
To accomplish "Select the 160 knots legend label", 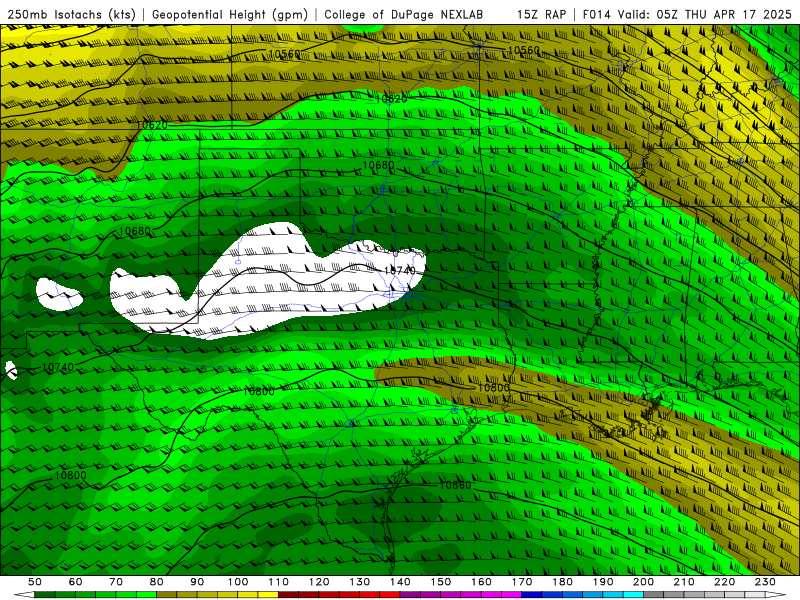I will point(482,582).
